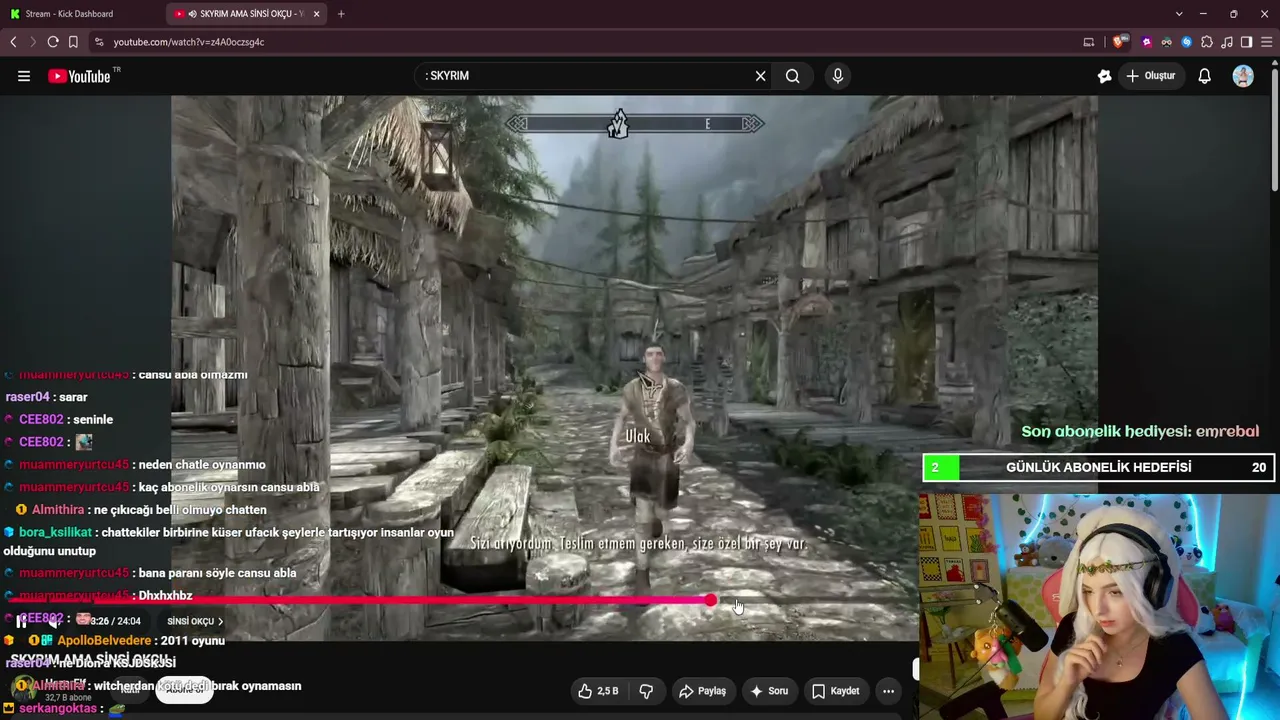Click the chat message 'neden chatle oynanmıo'

point(202,465)
